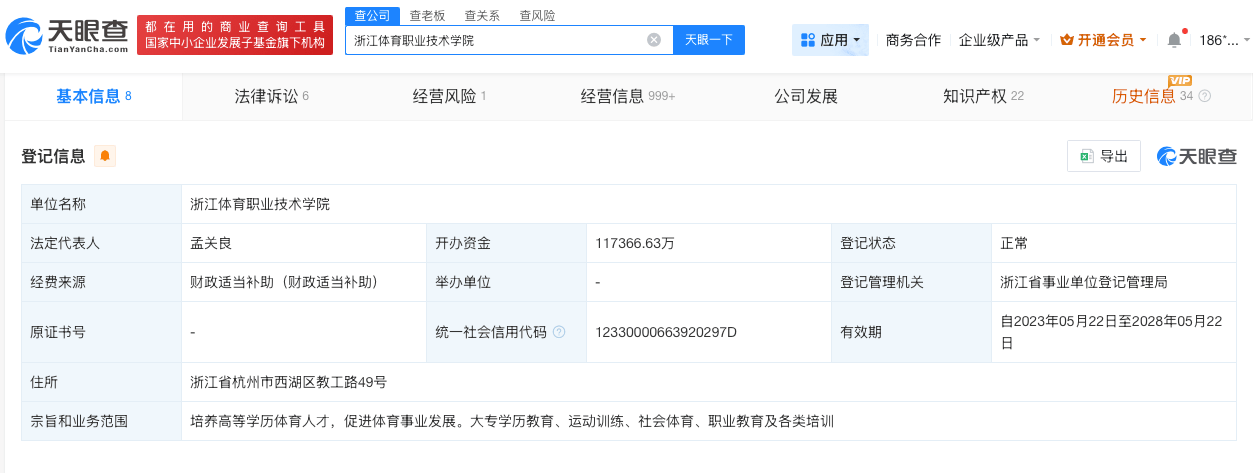Screen dimensions: 1253x473
Task: Click the question icon beside 历史信息
Action: [1204, 97]
